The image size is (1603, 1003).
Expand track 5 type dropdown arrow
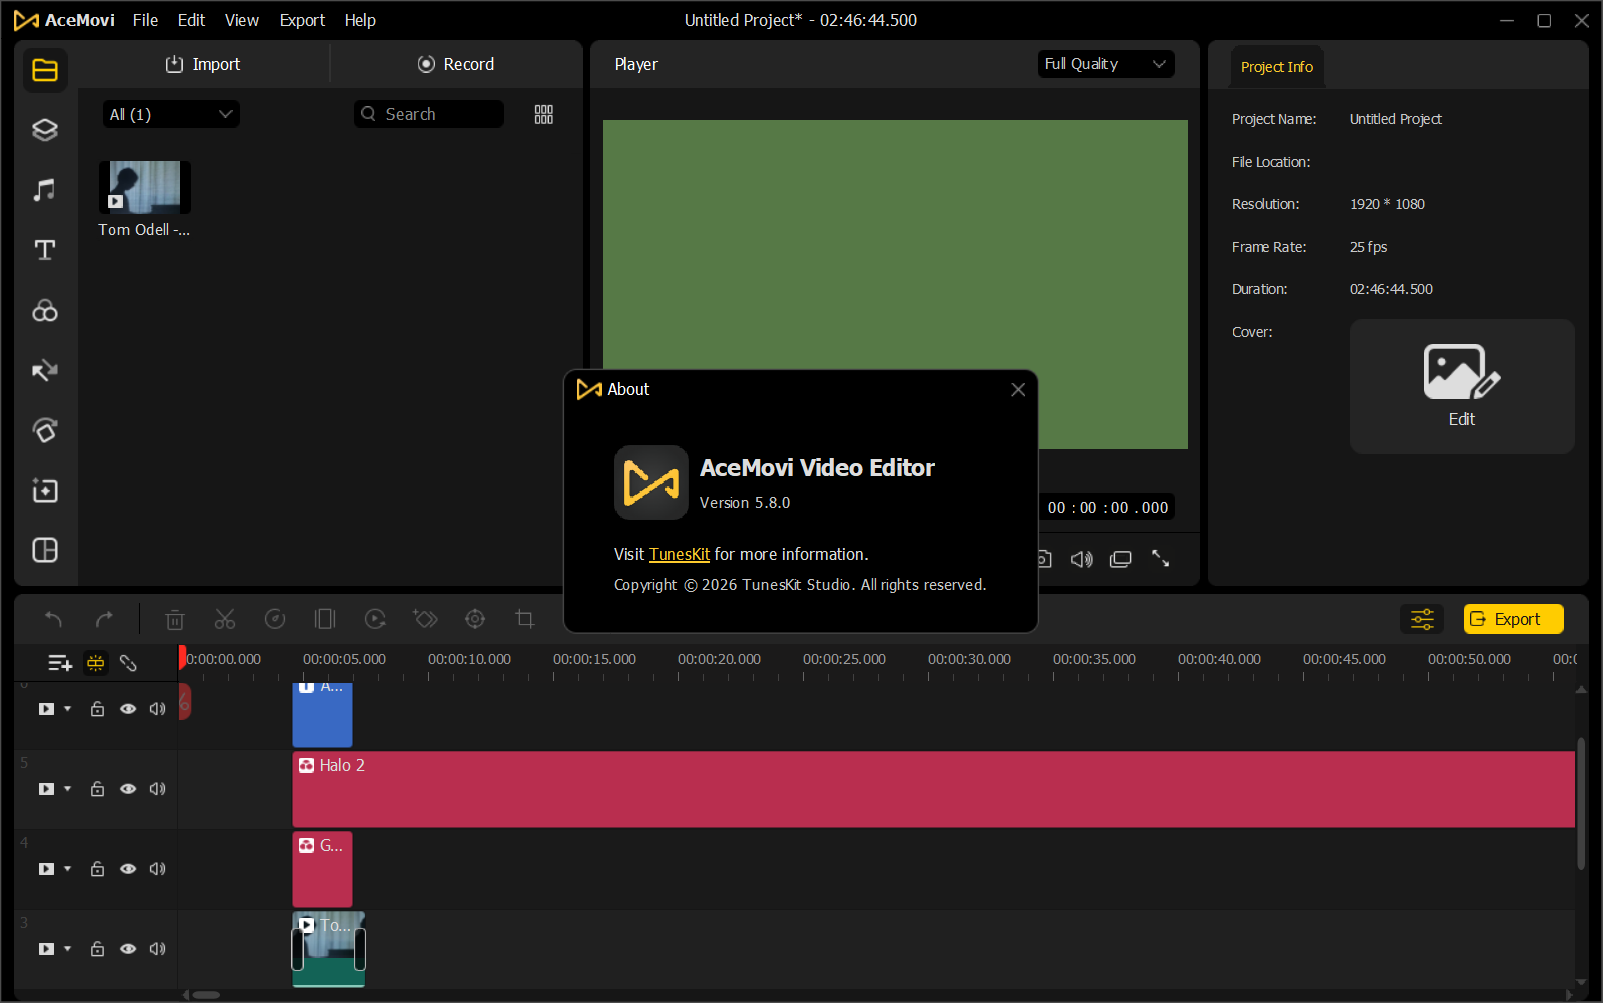(x=68, y=789)
